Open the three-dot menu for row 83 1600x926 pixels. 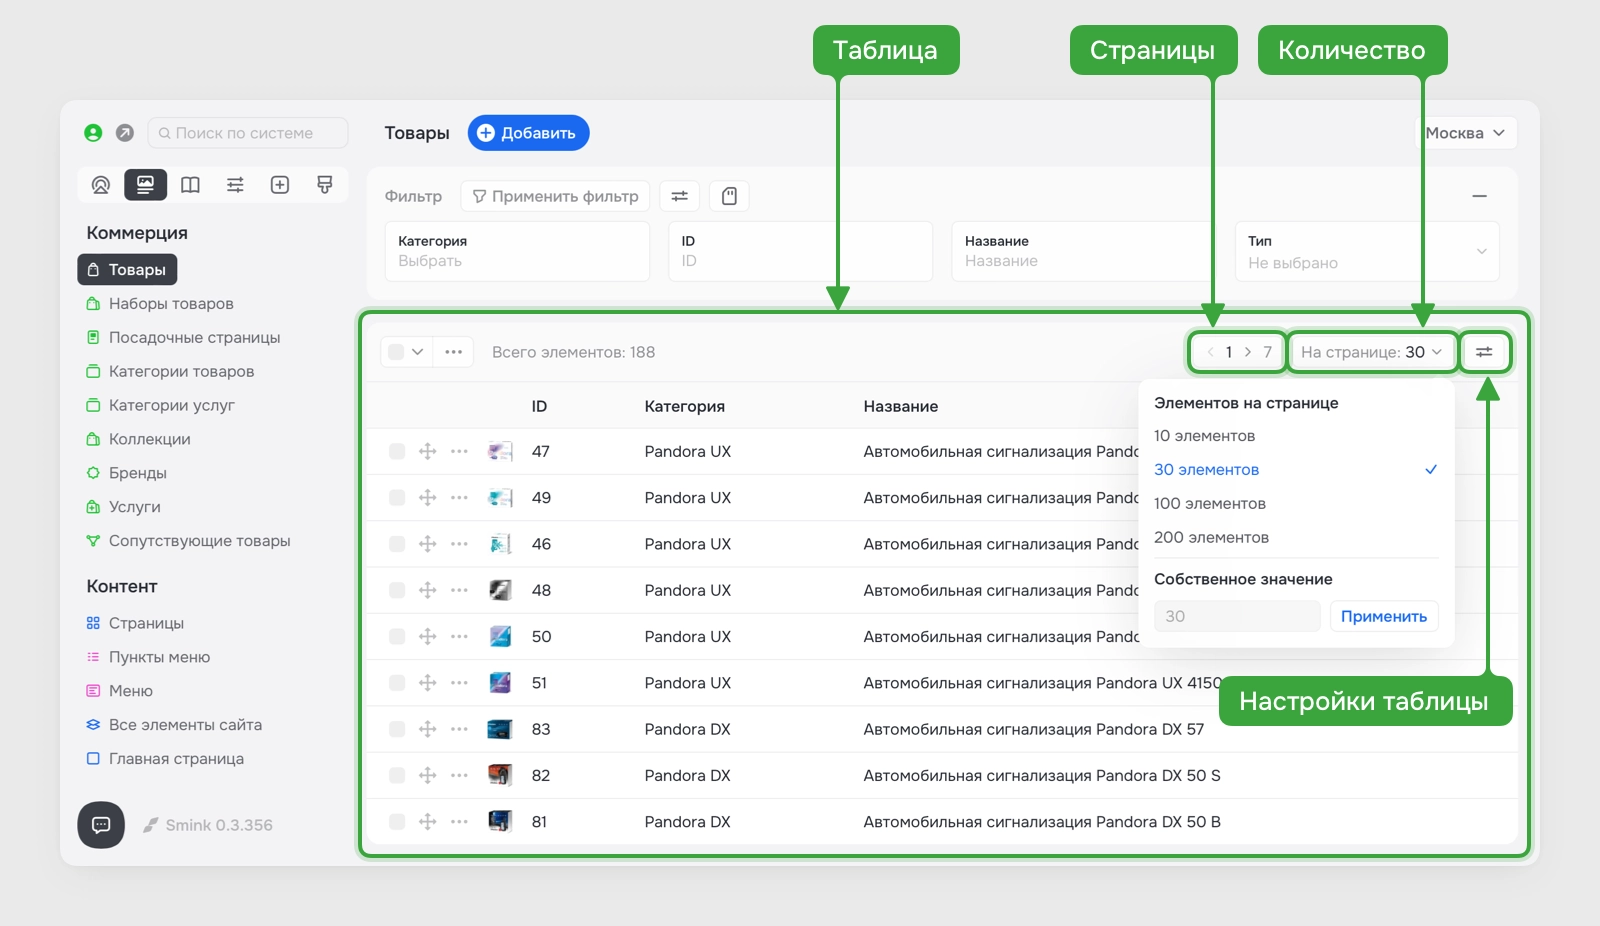click(459, 729)
